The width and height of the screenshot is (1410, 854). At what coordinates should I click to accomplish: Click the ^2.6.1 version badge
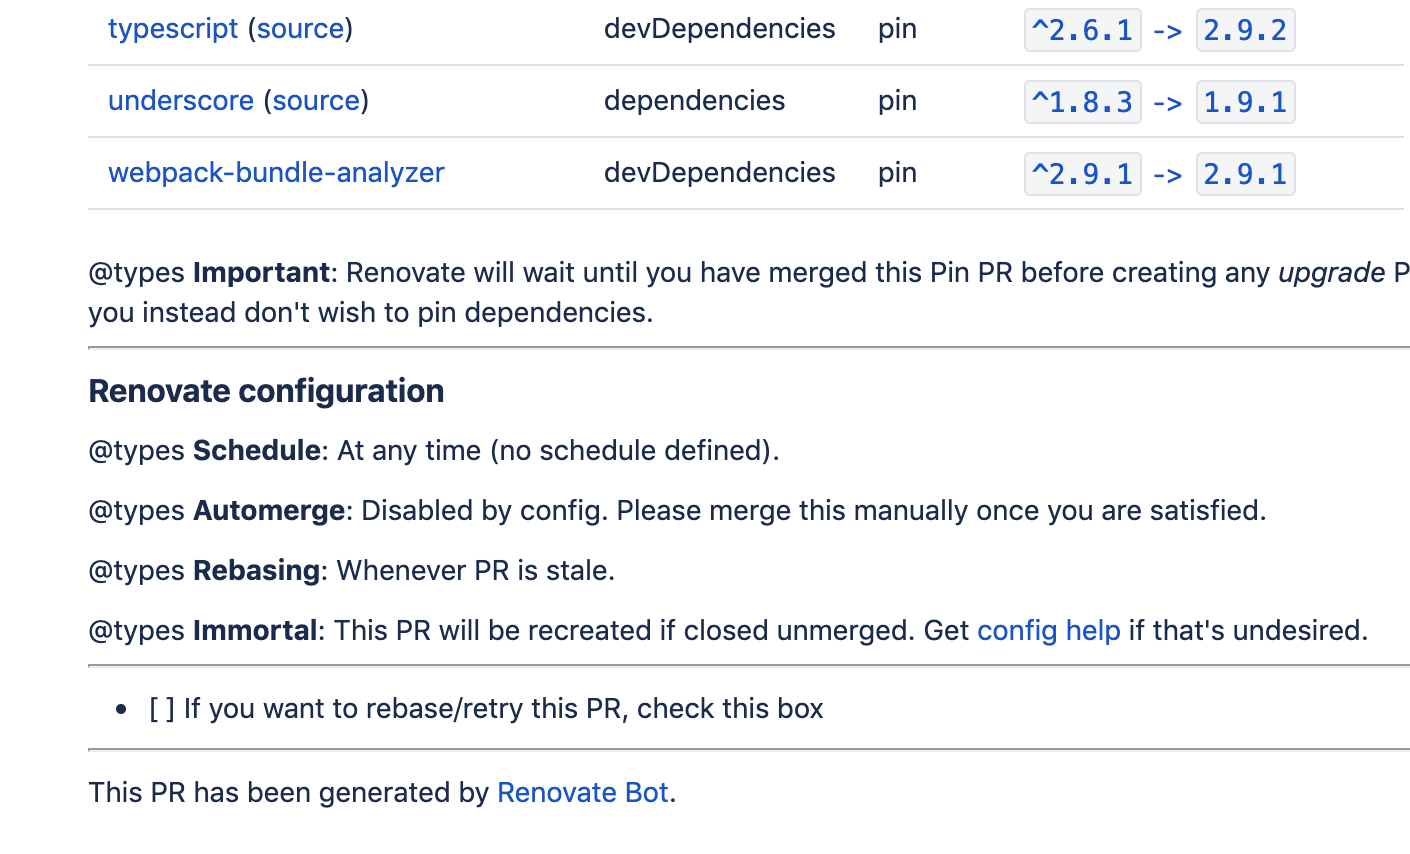(1083, 30)
